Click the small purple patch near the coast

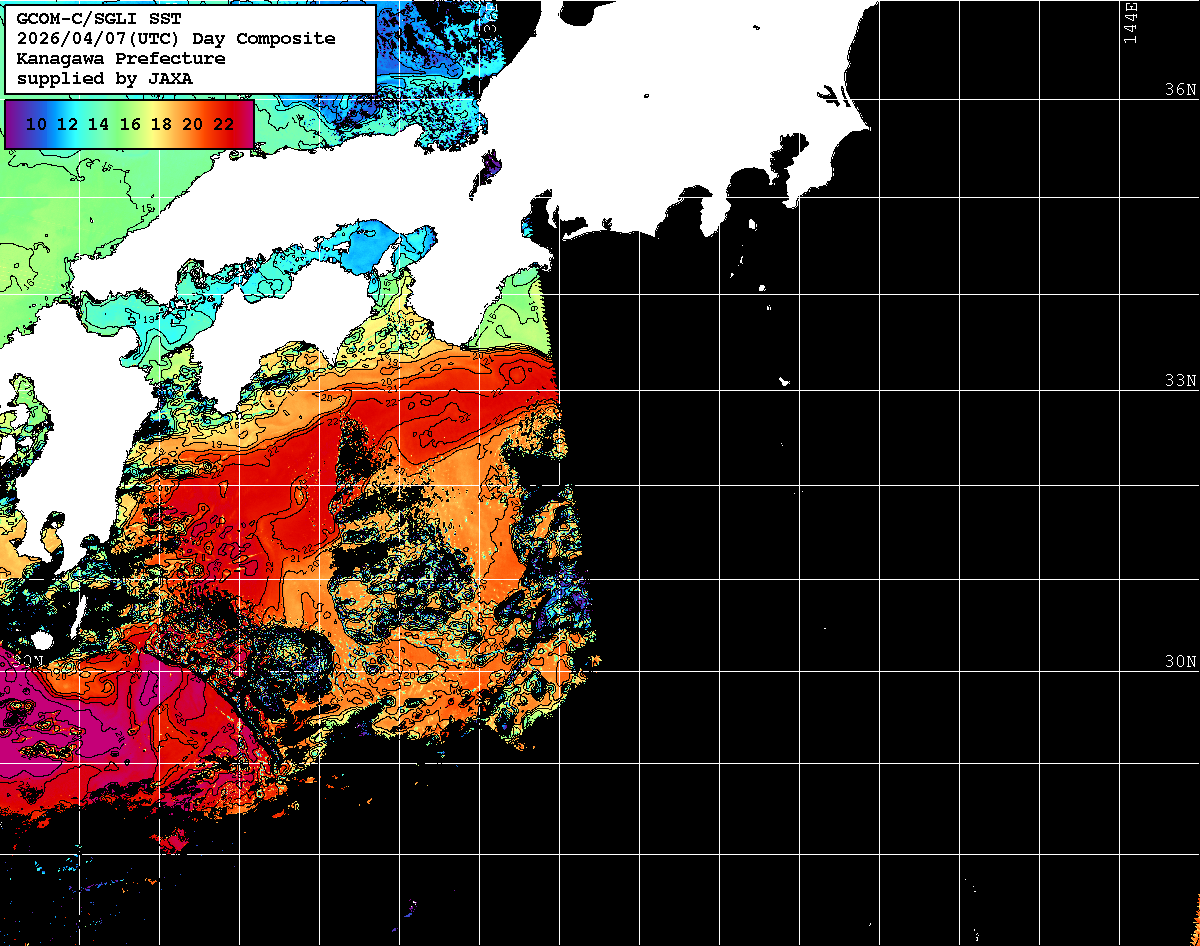click(489, 166)
